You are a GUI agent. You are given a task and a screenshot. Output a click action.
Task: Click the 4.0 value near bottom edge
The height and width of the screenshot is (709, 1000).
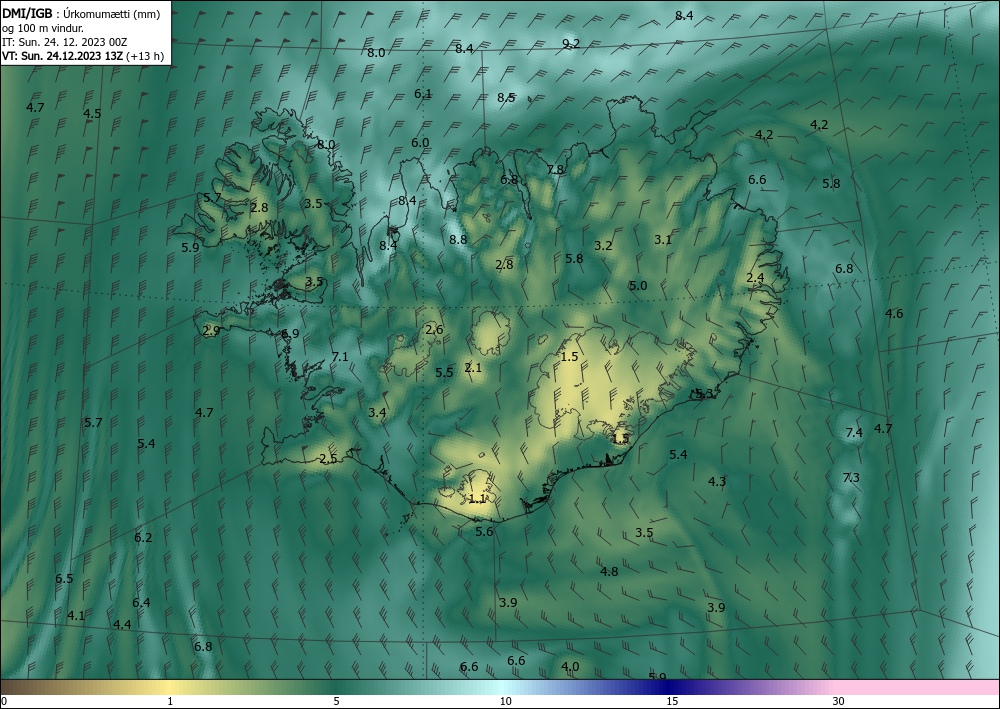pyautogui.click(x=570, y=666)
